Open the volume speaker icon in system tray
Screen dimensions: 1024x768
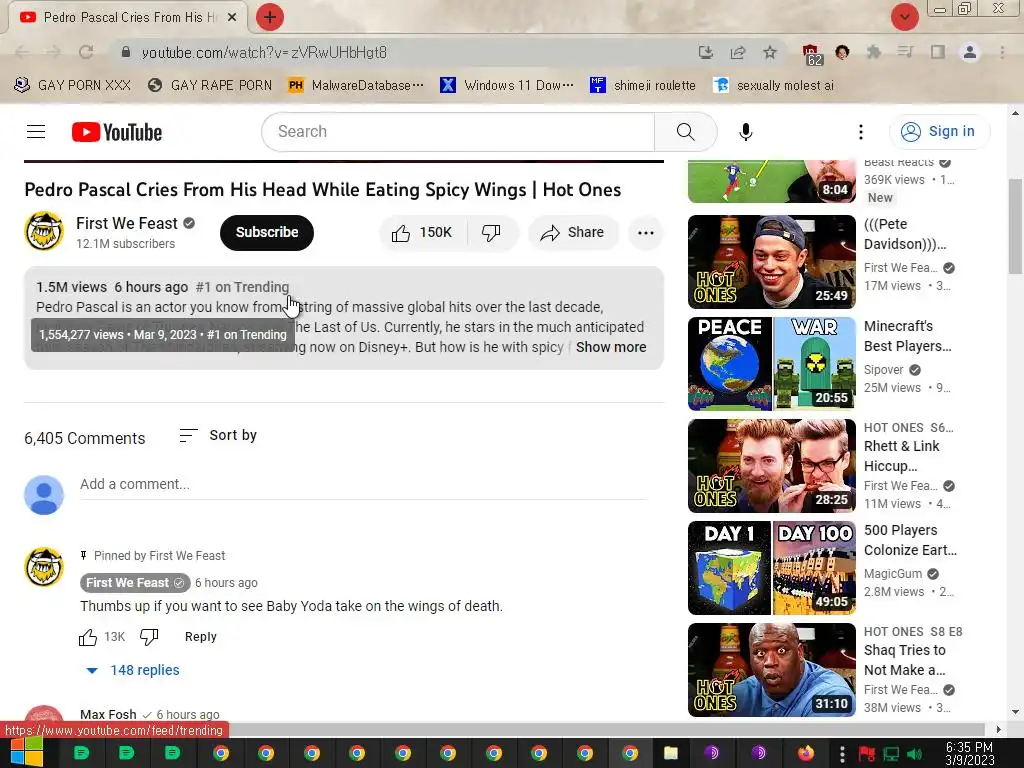point(914,754)
